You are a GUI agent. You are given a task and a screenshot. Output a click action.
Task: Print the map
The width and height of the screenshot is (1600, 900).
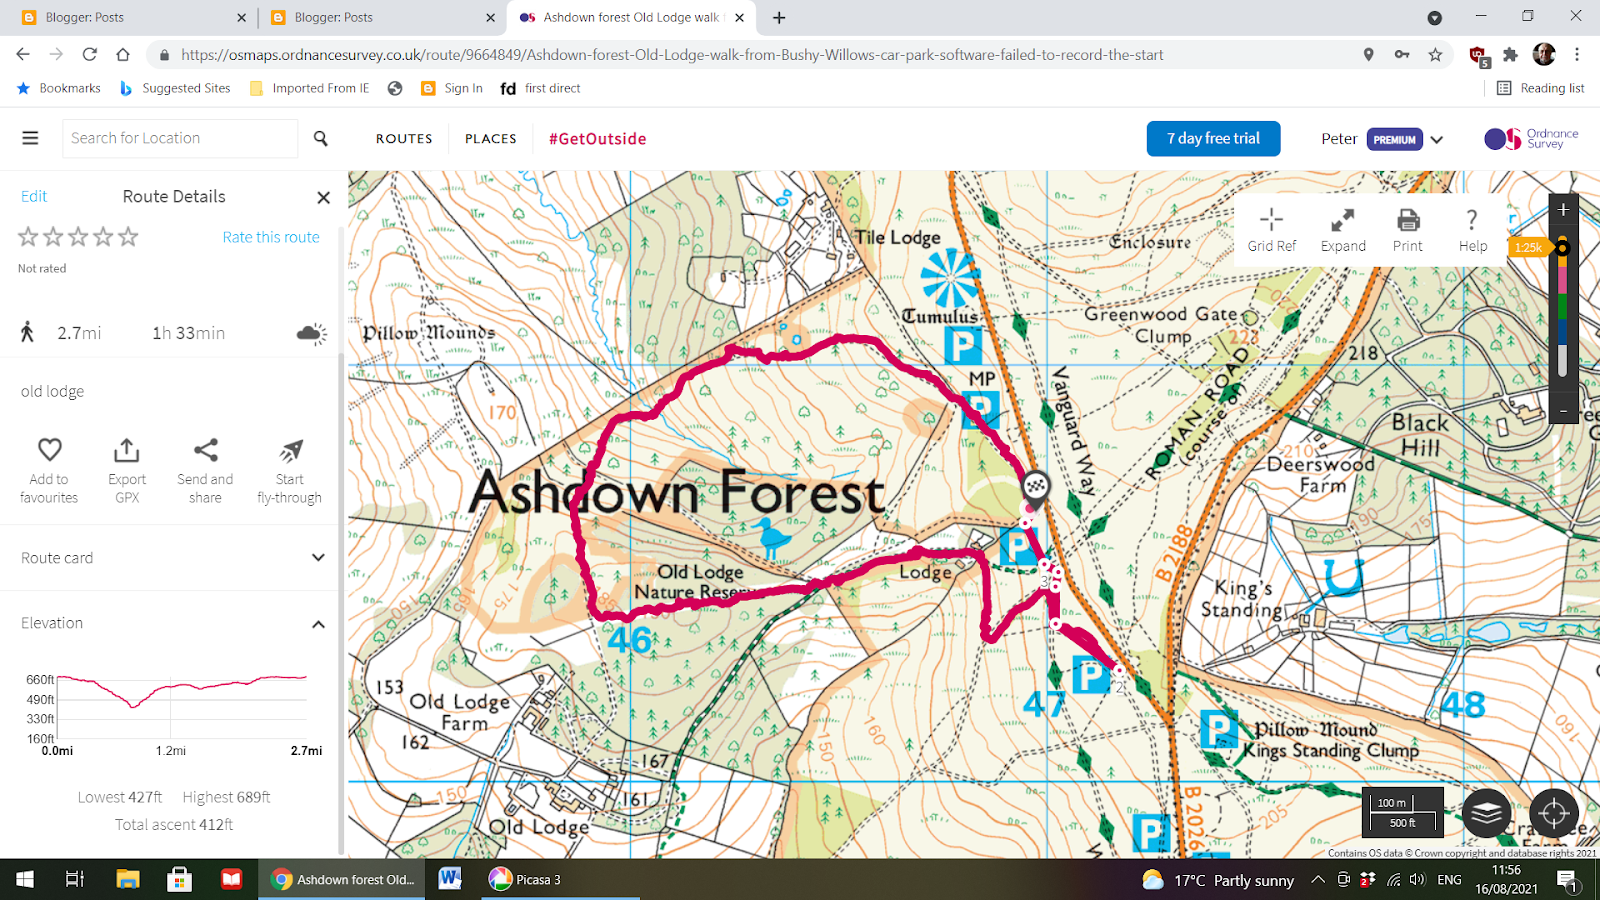pos(1408,230)
